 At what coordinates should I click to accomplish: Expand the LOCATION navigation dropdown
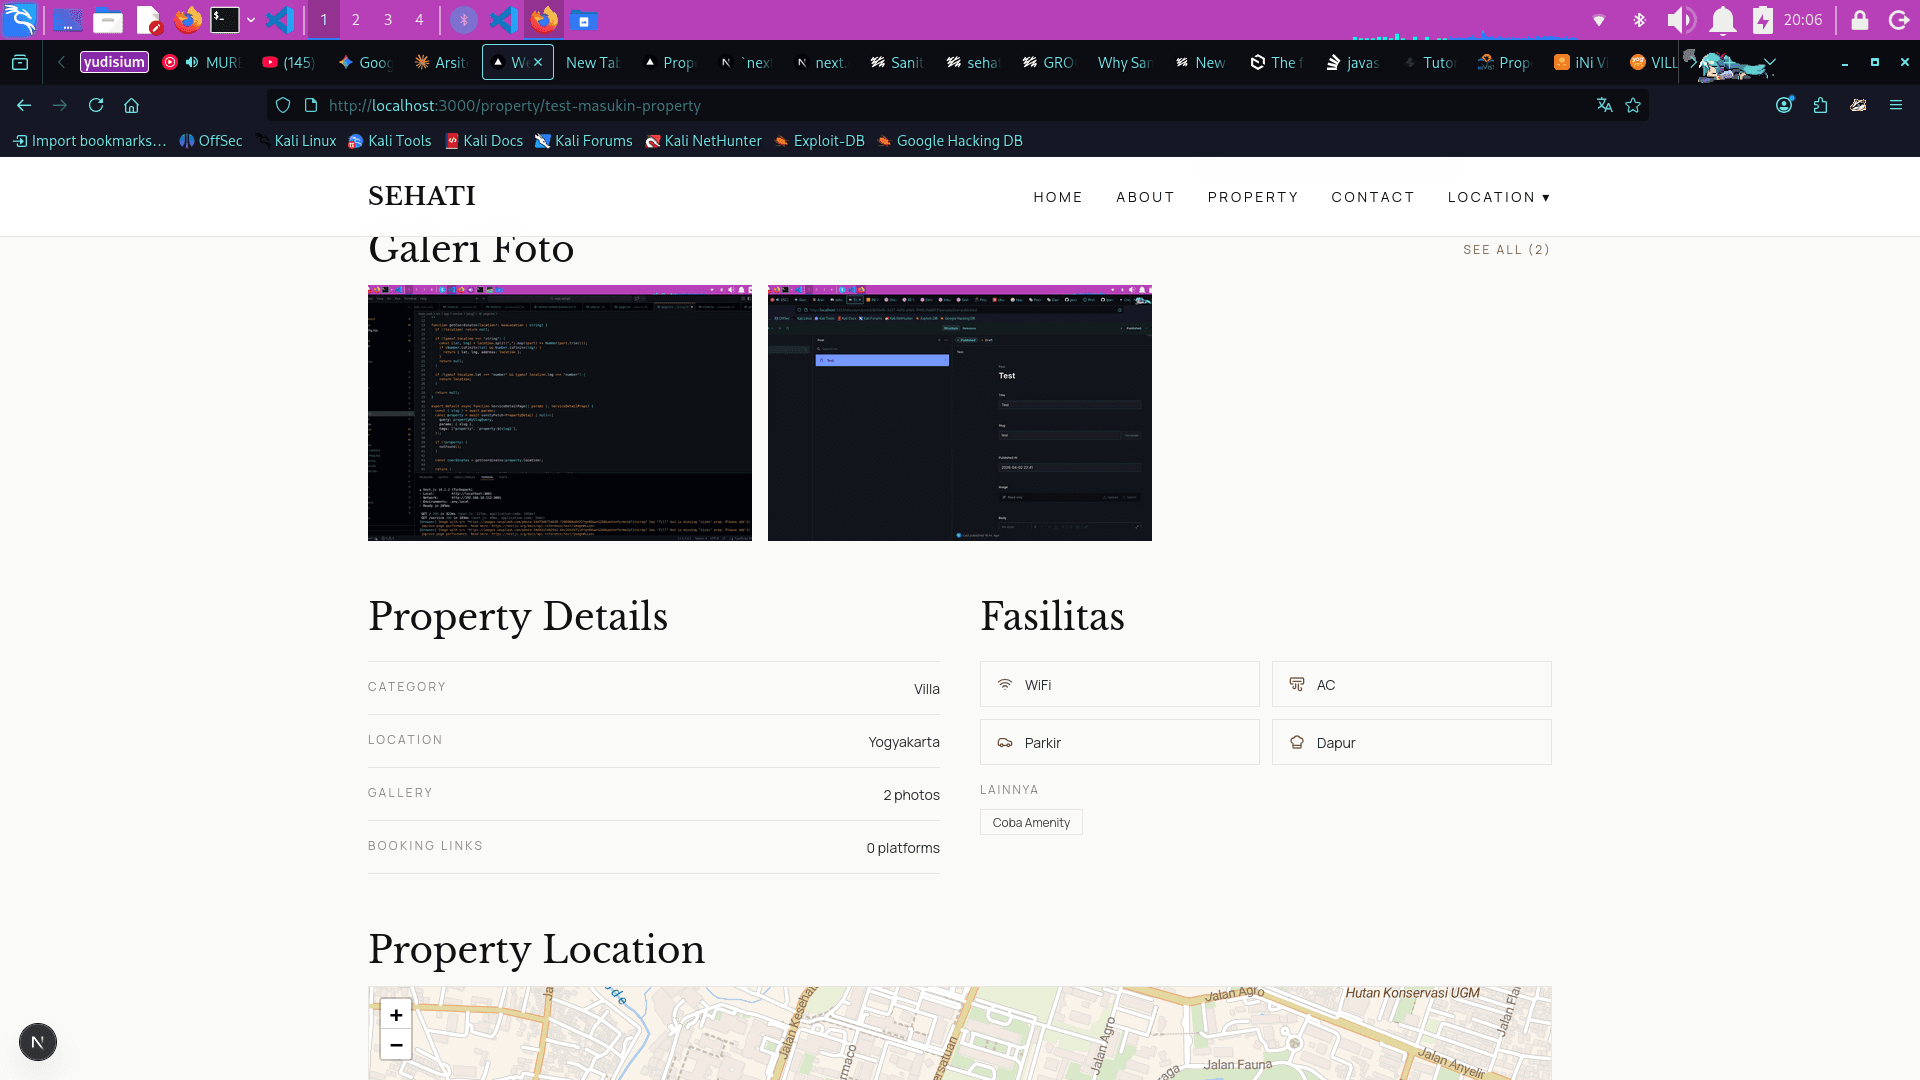pyautogui.click(x=1499, y=197)
